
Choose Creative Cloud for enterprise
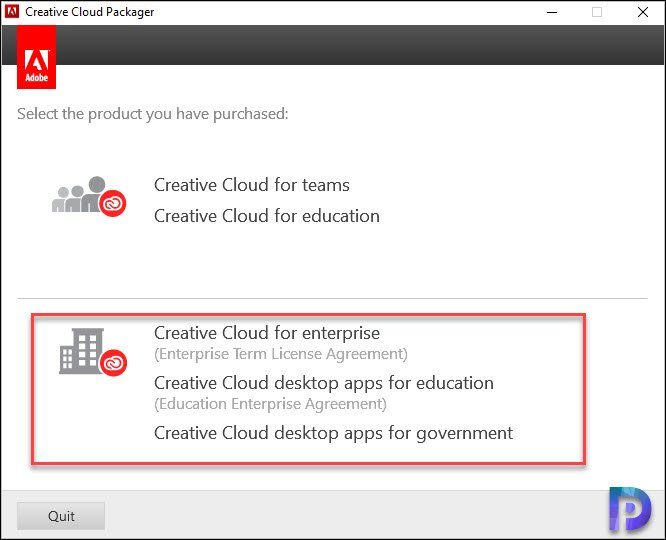point(267,333)
